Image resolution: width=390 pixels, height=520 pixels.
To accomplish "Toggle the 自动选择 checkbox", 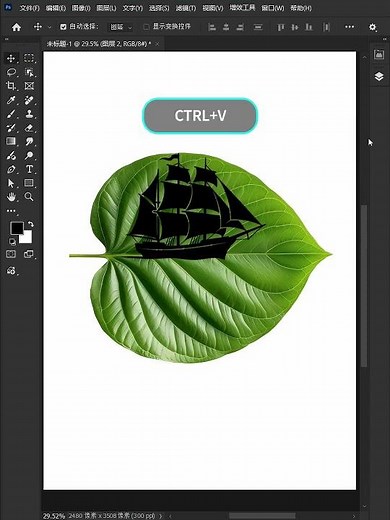I will coord(63,27).
